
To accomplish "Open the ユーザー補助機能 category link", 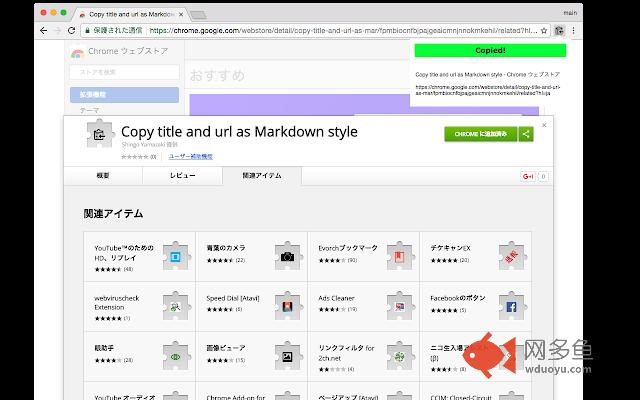I will pyautogui.click(x=191, y=156).
